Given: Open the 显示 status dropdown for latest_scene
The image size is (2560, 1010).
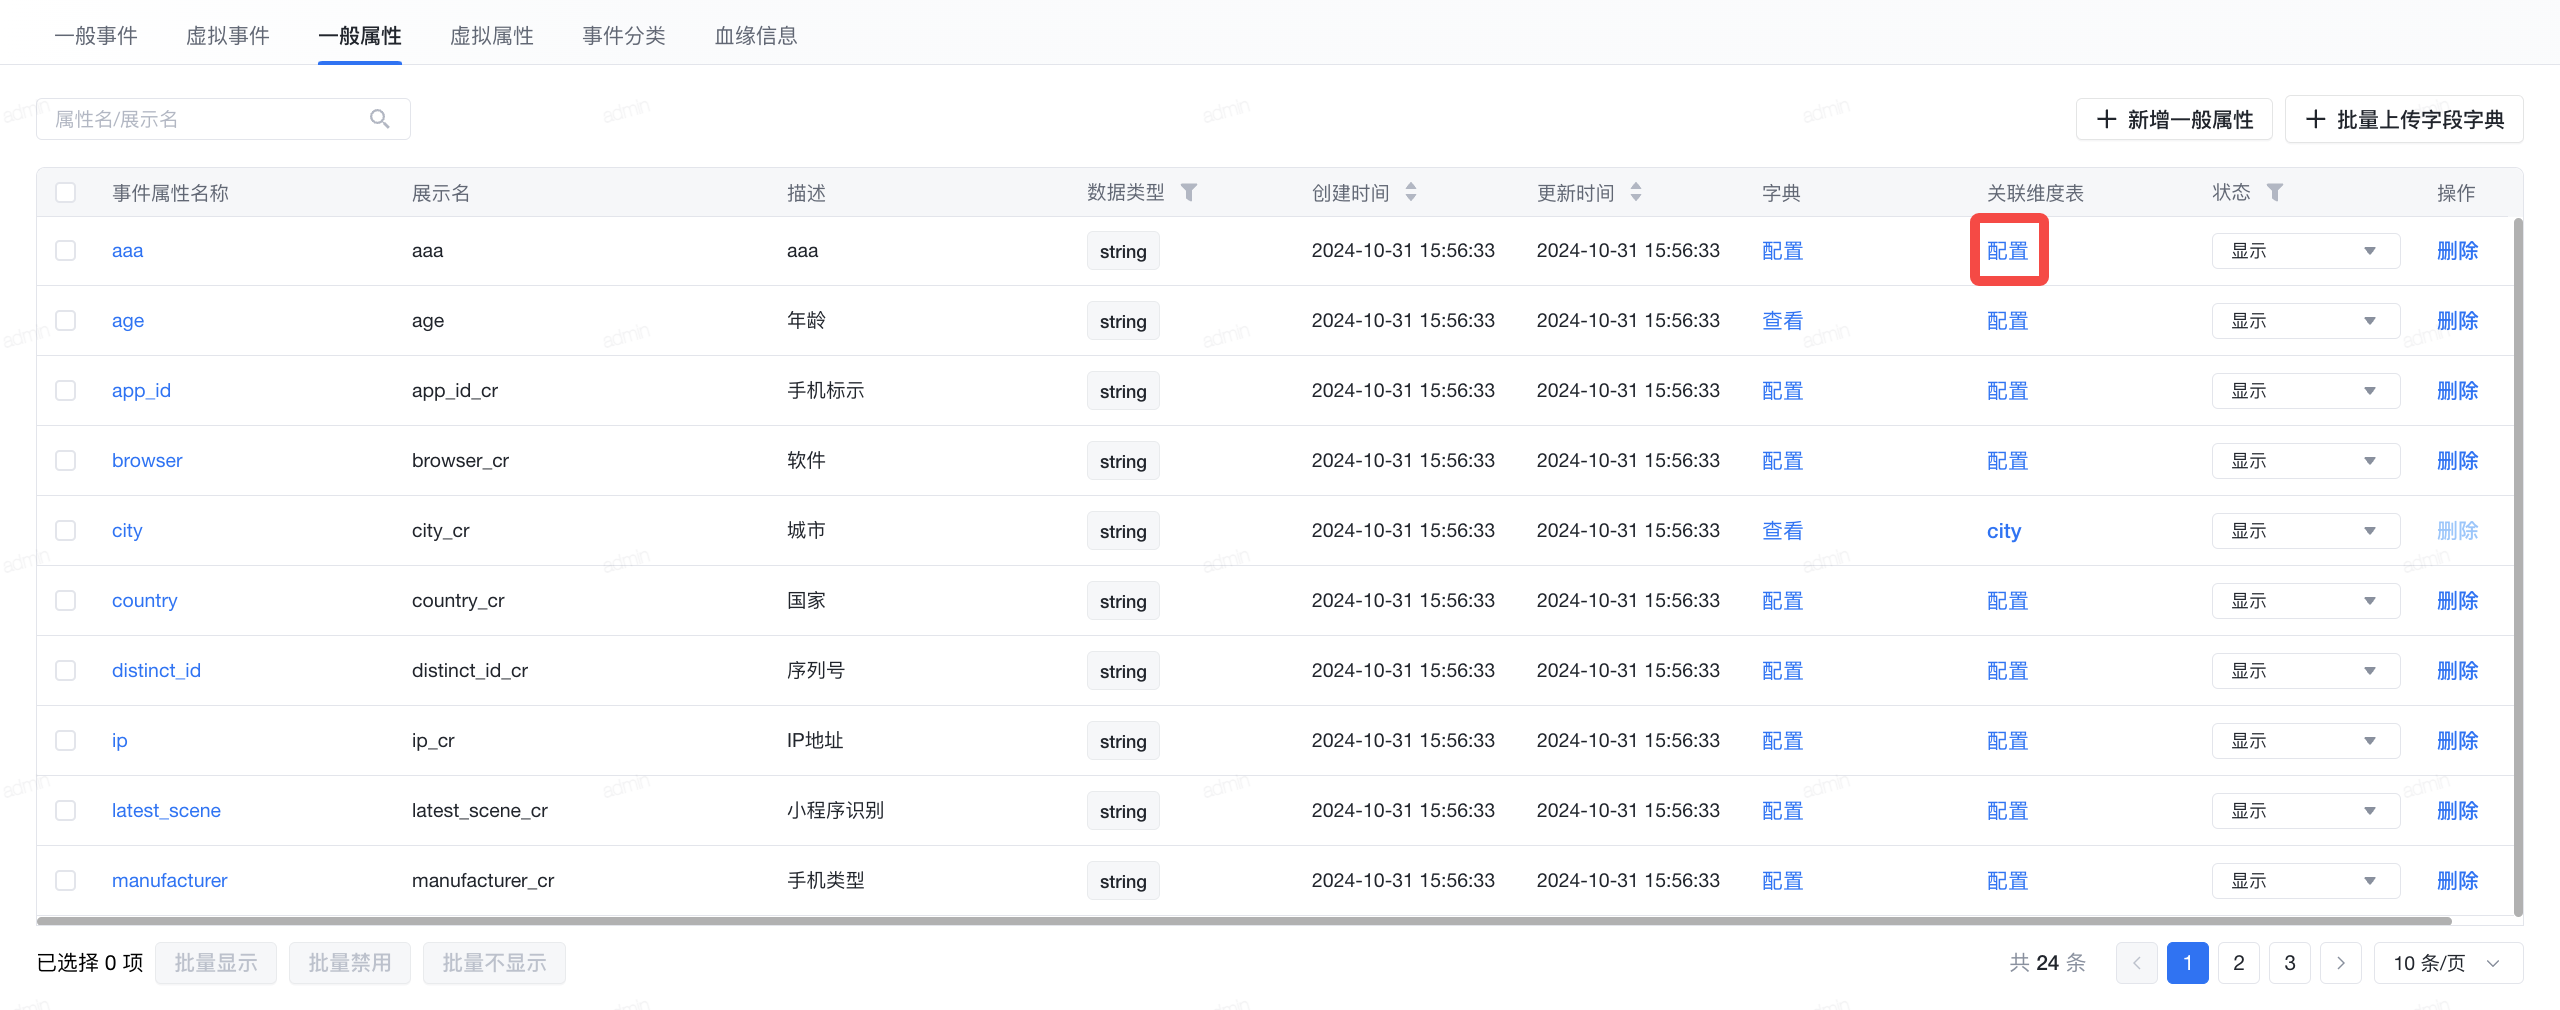Looking at the screenshot, I should [2306, 811].
